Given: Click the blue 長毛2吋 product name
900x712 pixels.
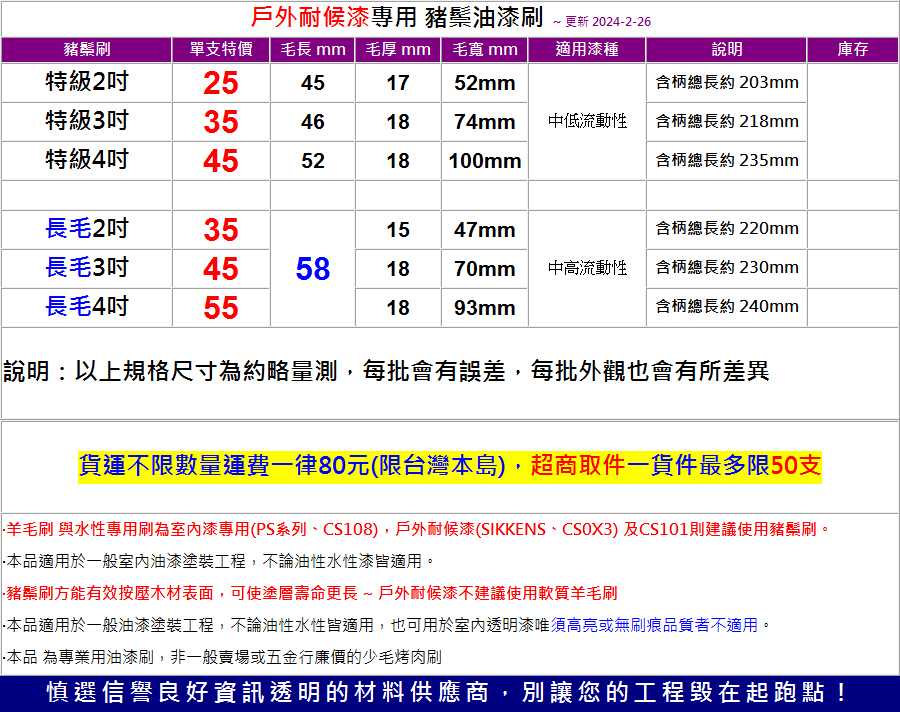Looking at the screenshot, I should pyautogui.click(x=87, y=229).
